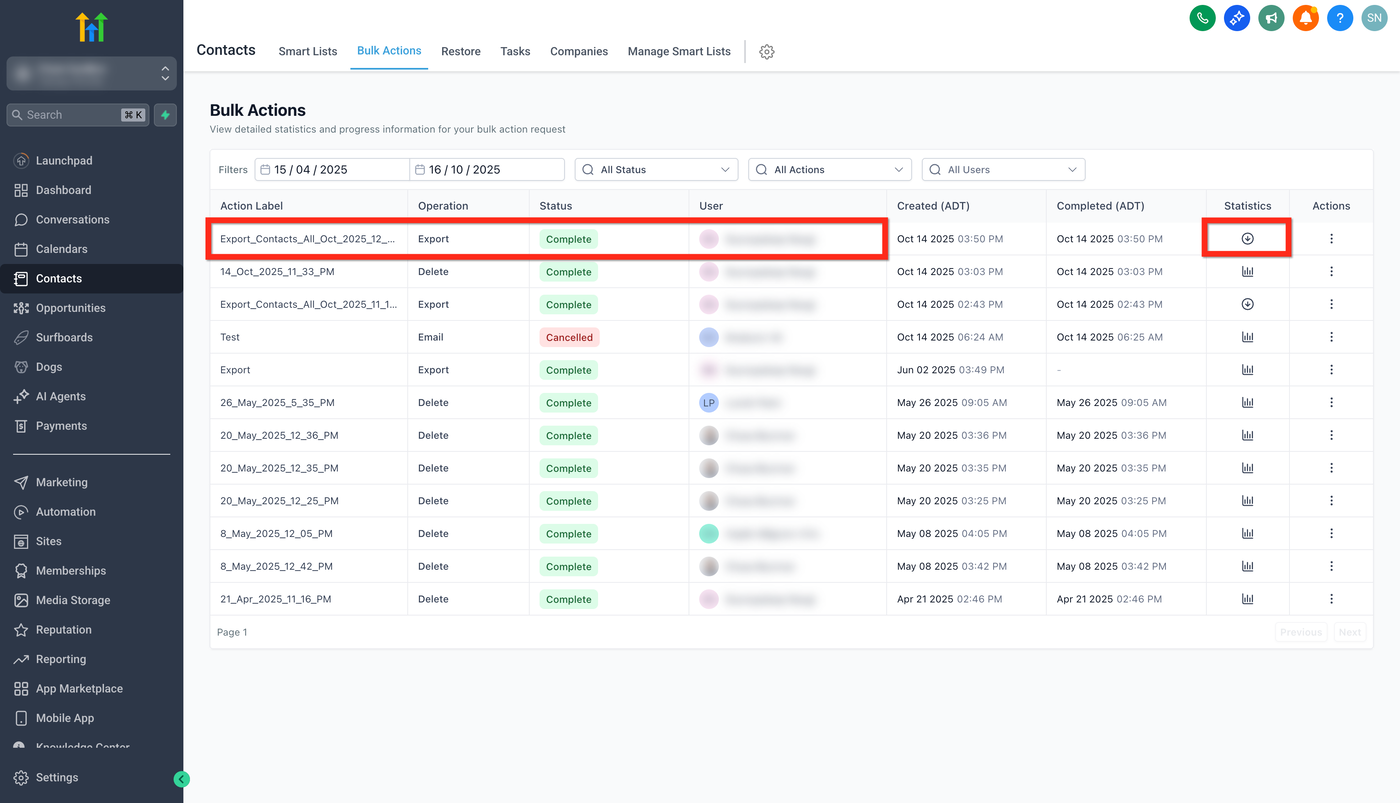Click the green lightning quick actions button
The width and height of the screenshot is (1400, 803).
click(x=165, y=115)
